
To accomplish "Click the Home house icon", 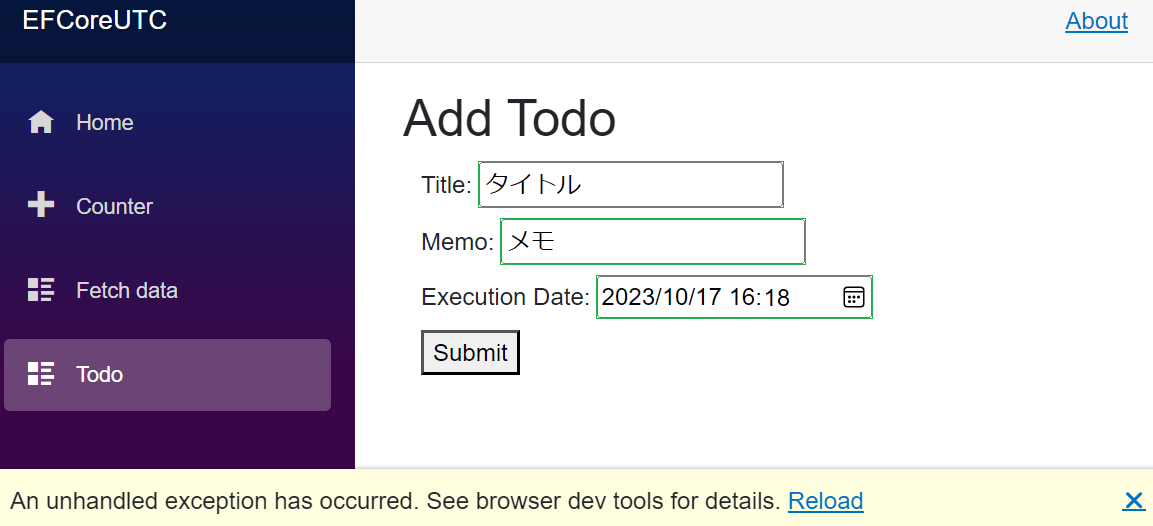I will [41, 122].
